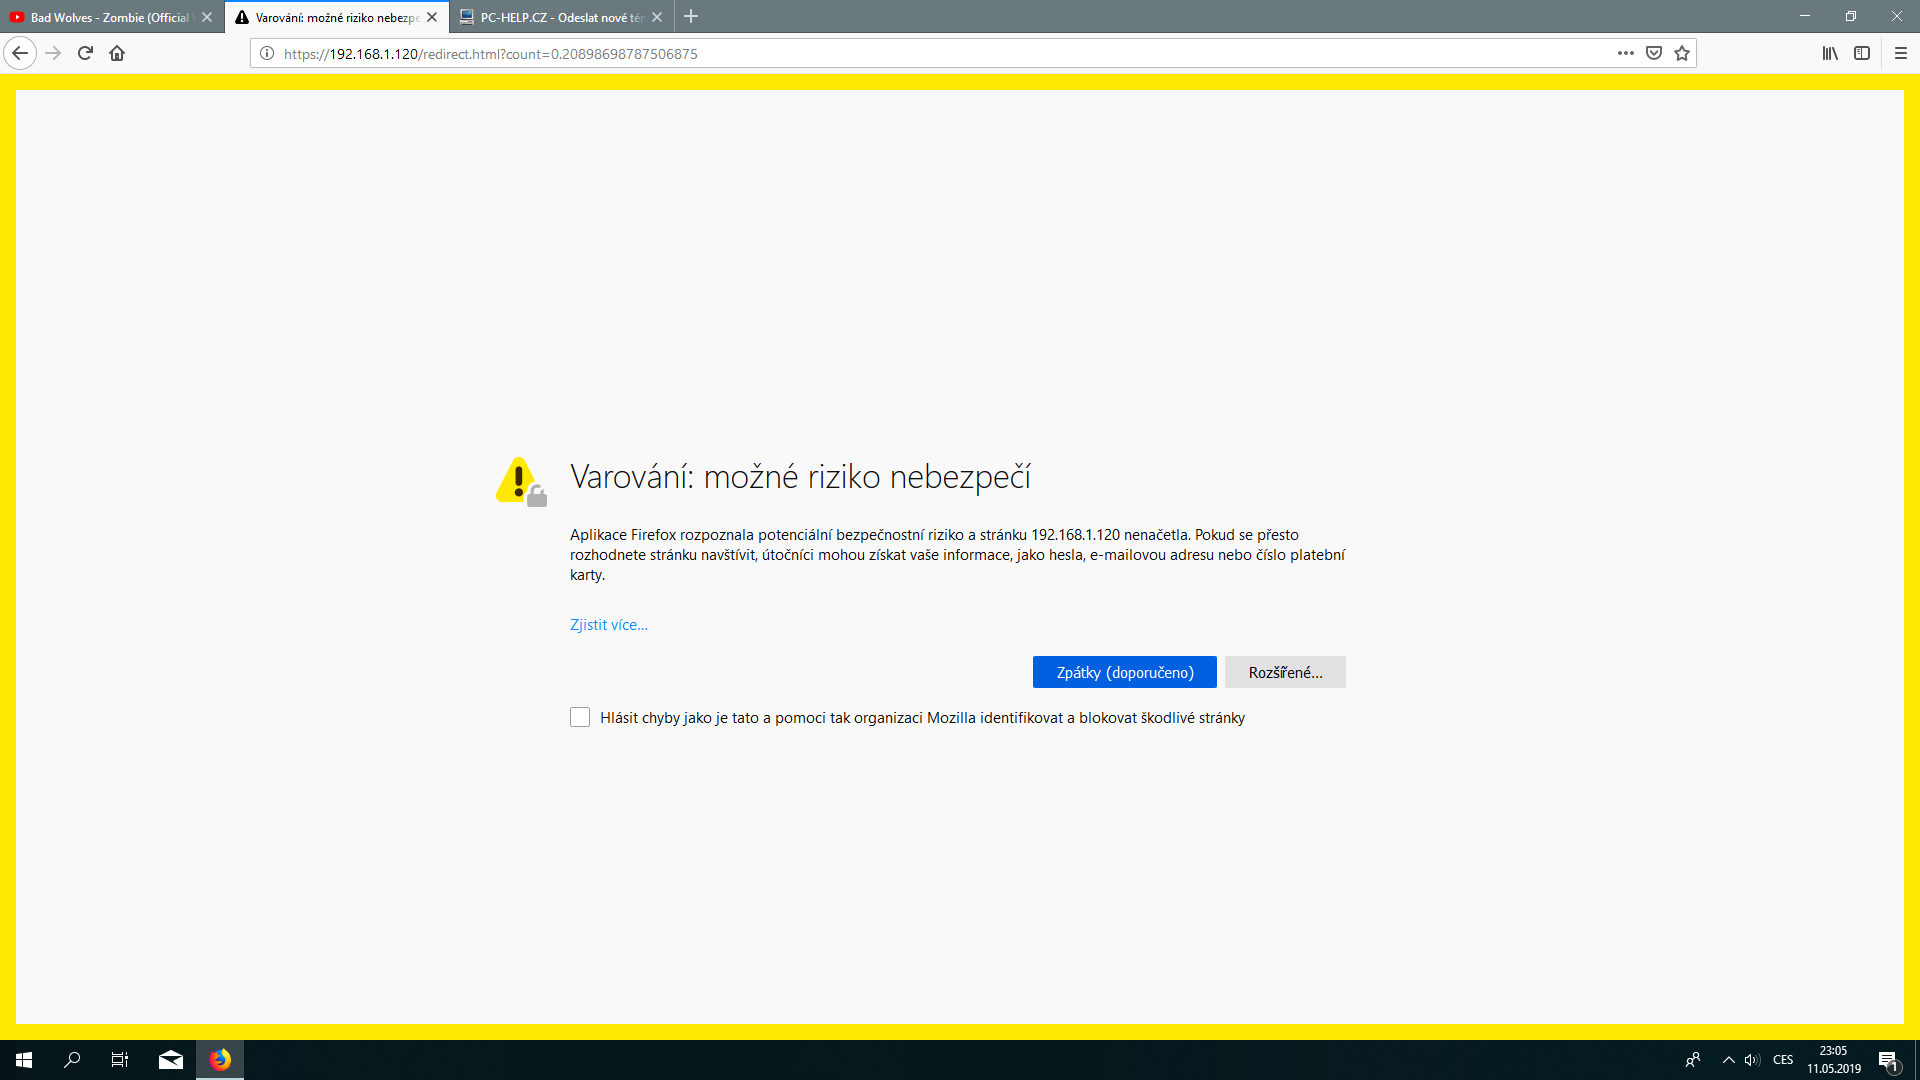Expand hidden system tray icons
This screenshot has width=1920, height=1080.
tap(1728, 1060)
